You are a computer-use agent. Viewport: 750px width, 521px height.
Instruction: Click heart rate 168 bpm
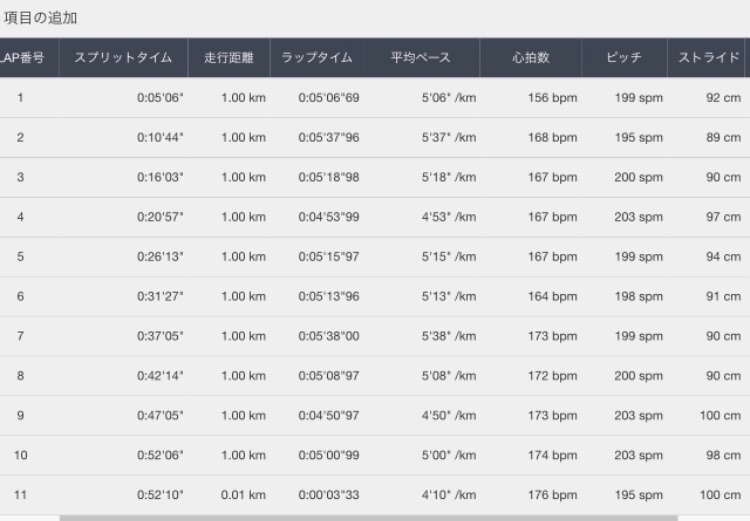(552, 137)
